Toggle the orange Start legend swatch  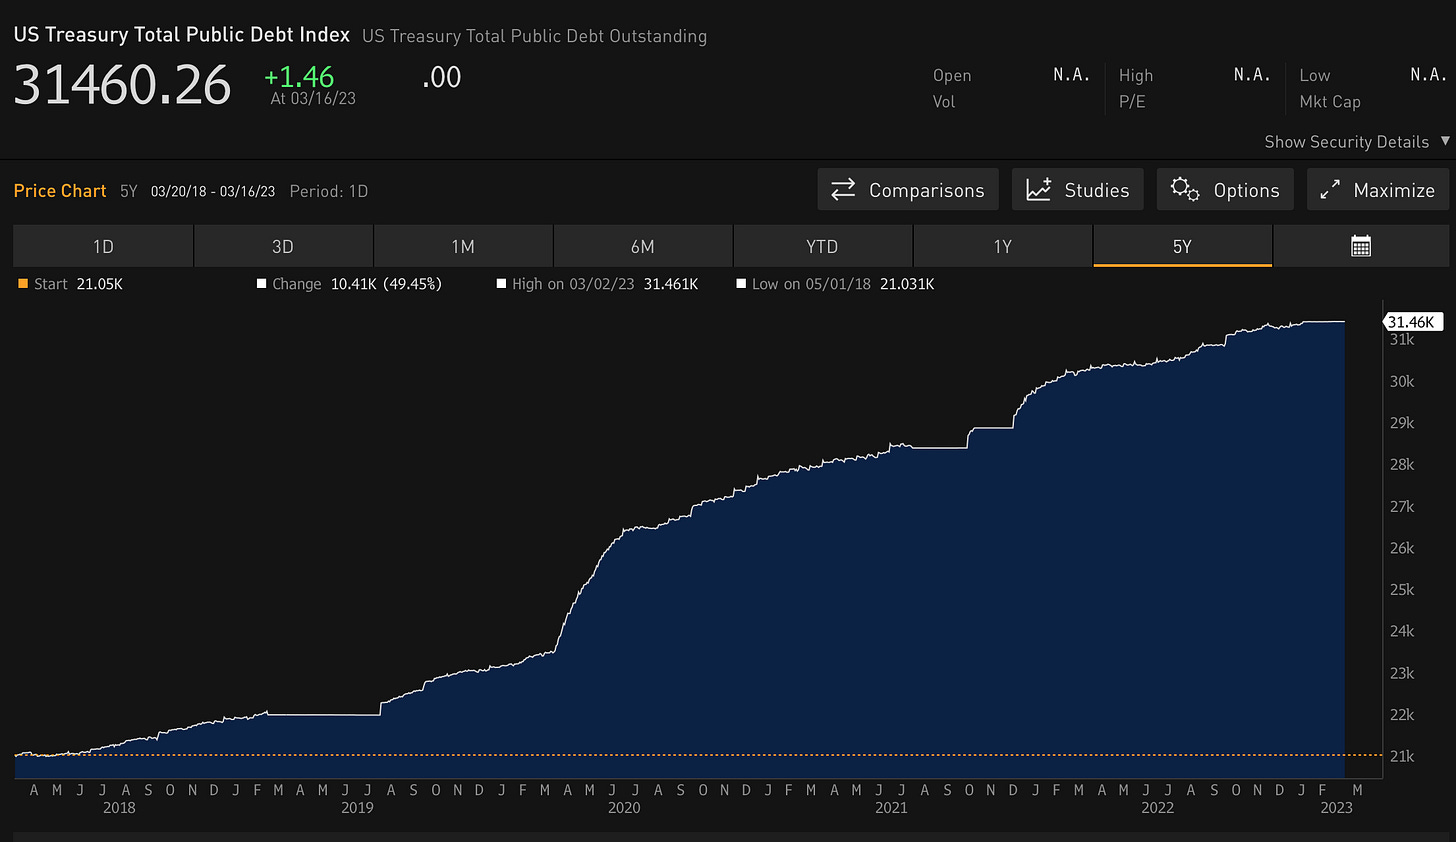point(23,284)
